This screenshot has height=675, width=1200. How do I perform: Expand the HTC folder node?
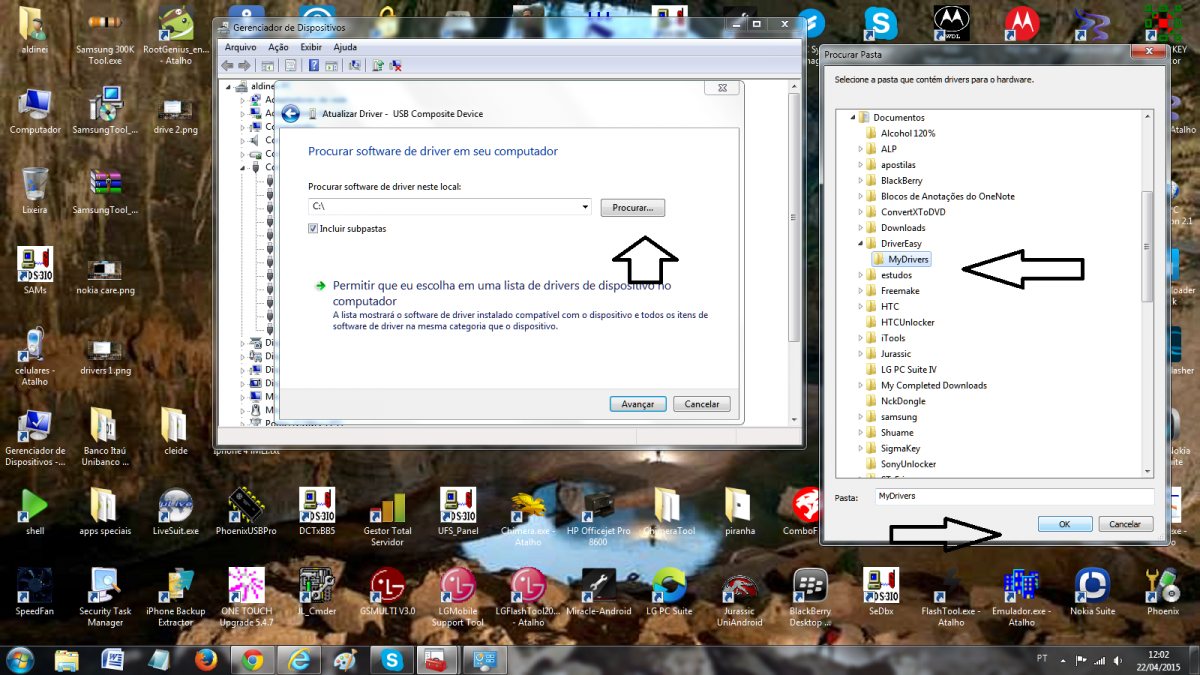coord(860,307)
